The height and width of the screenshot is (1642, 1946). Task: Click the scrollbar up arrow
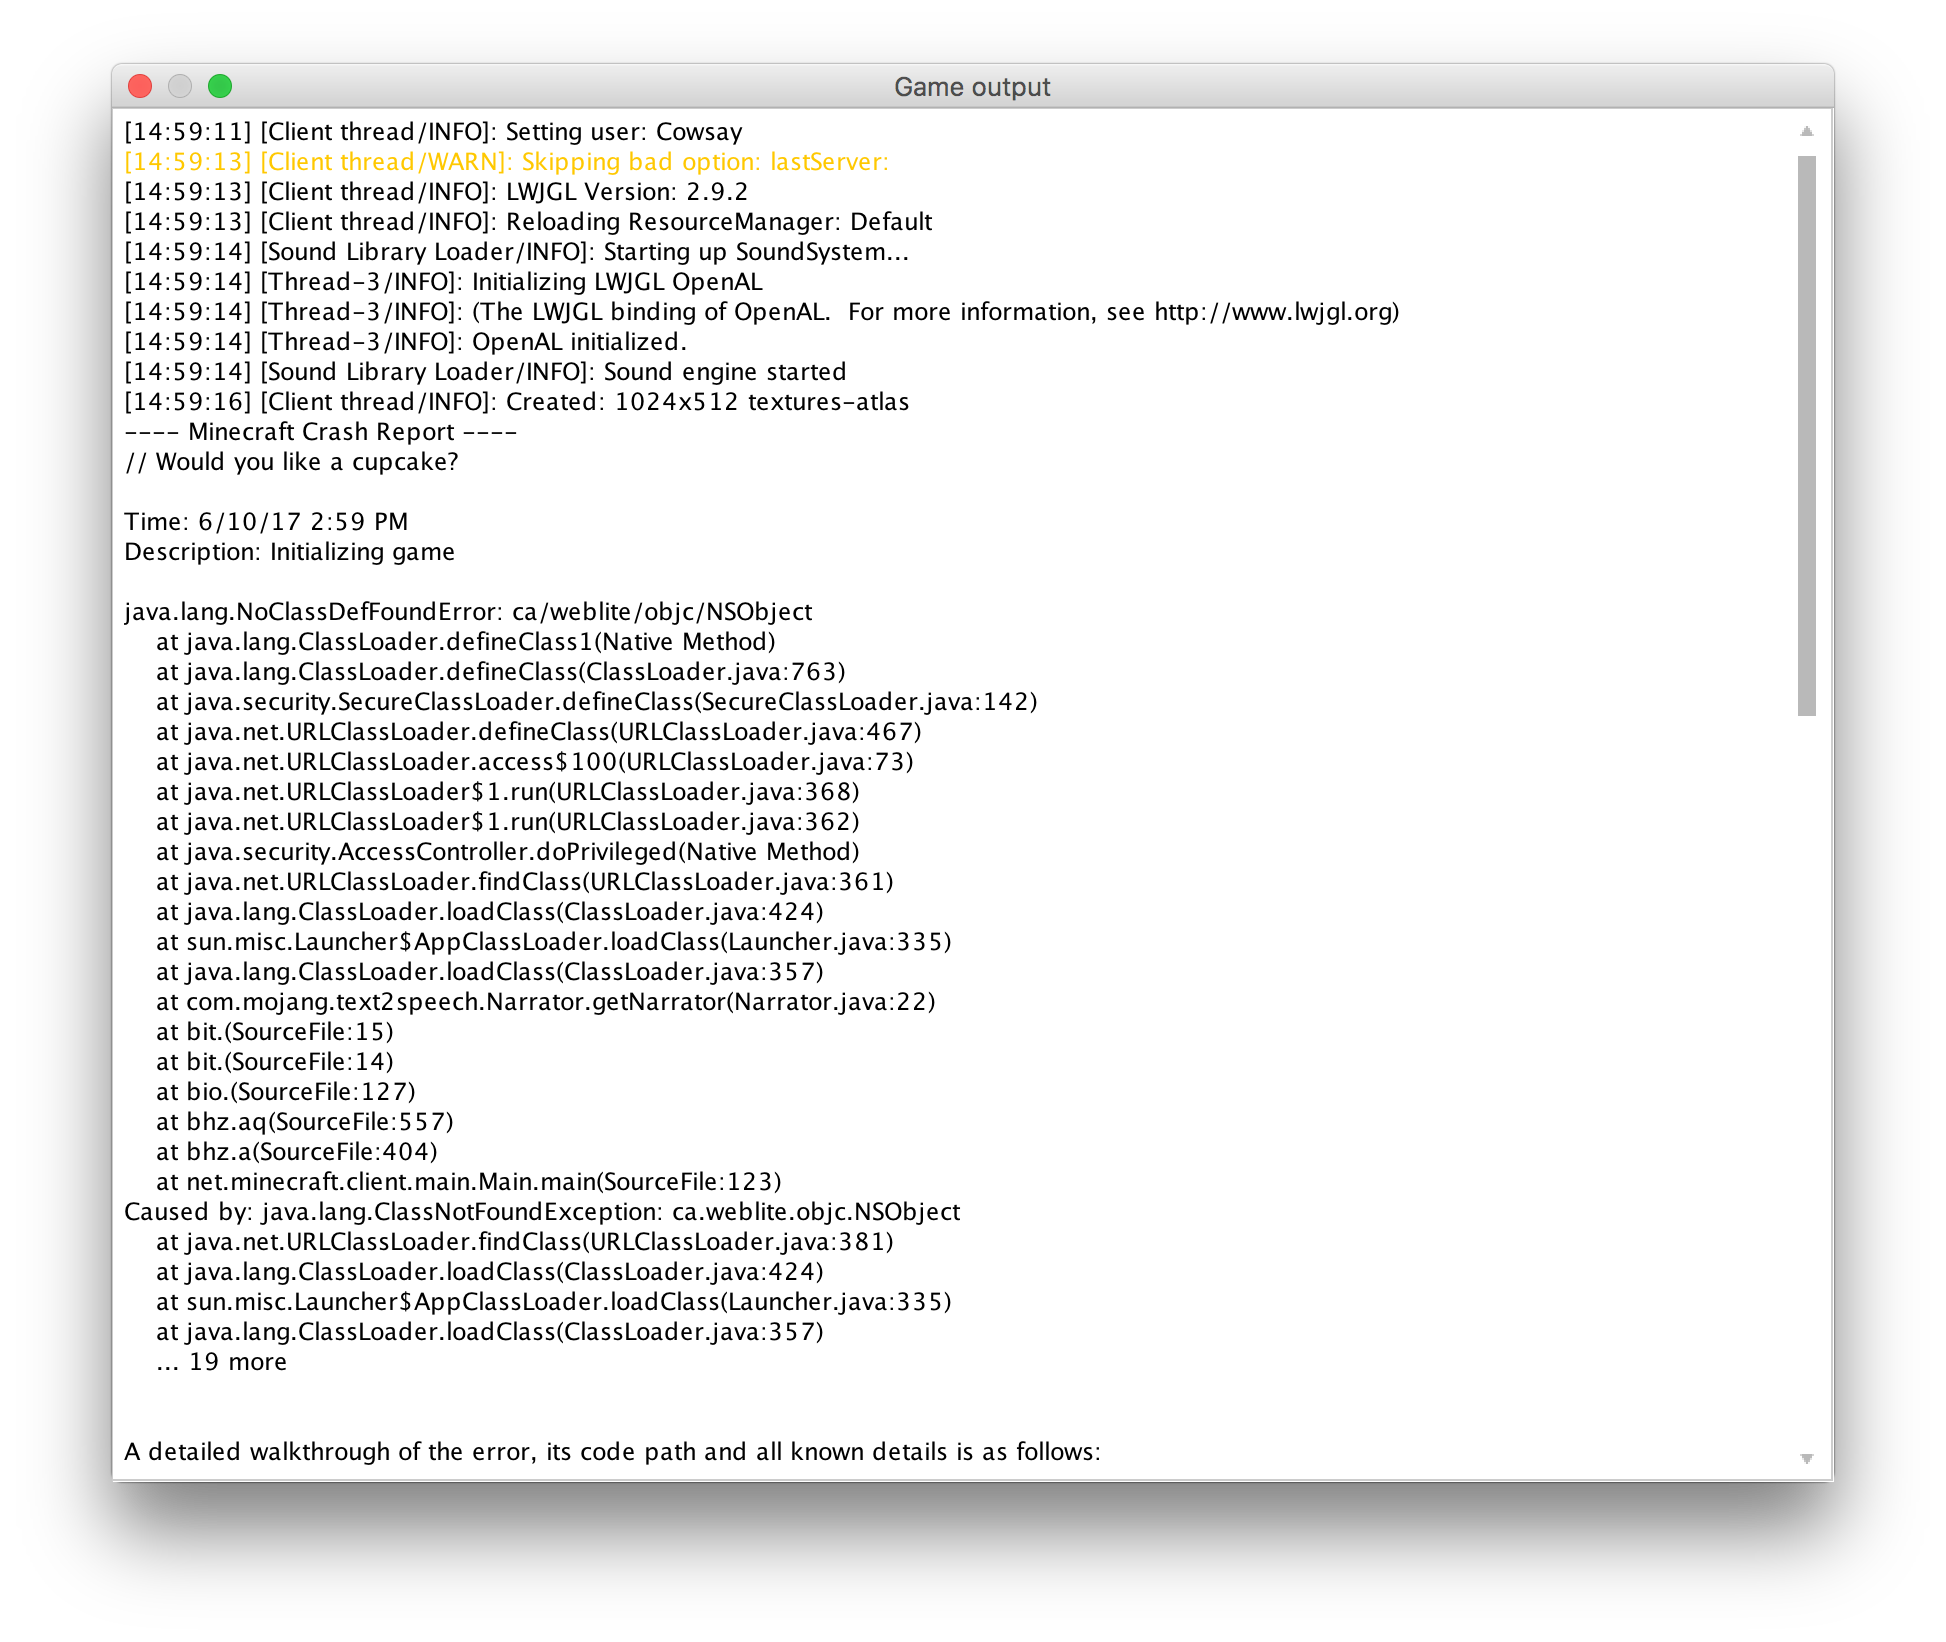point(1806,131)
